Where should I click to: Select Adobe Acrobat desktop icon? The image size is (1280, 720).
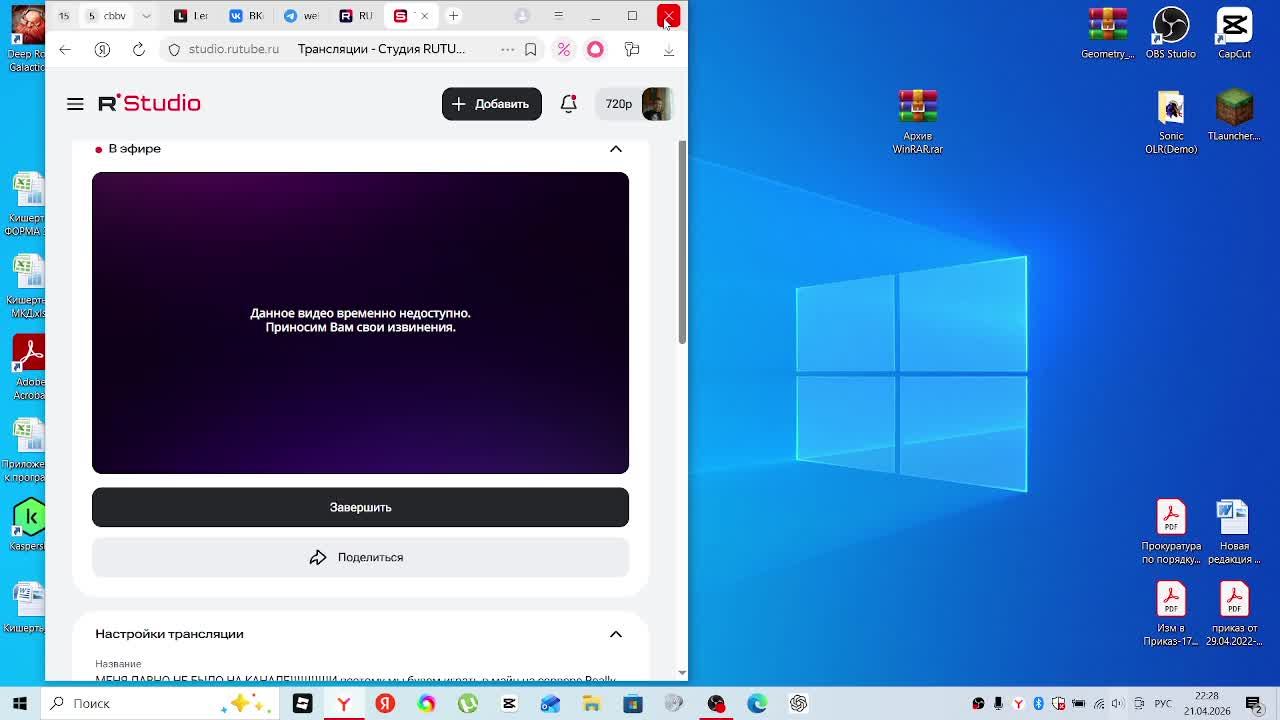coord(29,367)
